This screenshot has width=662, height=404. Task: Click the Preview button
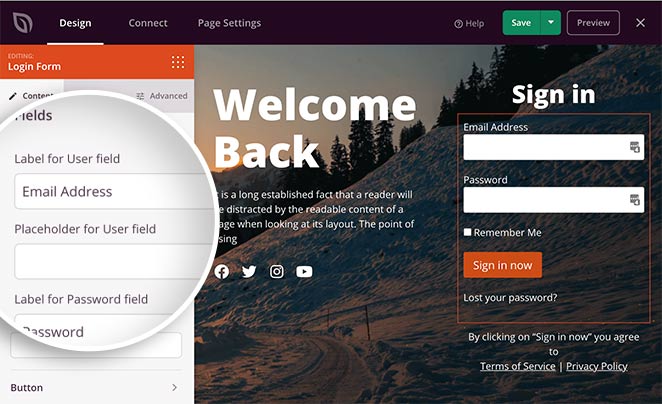tap(593, 22)
